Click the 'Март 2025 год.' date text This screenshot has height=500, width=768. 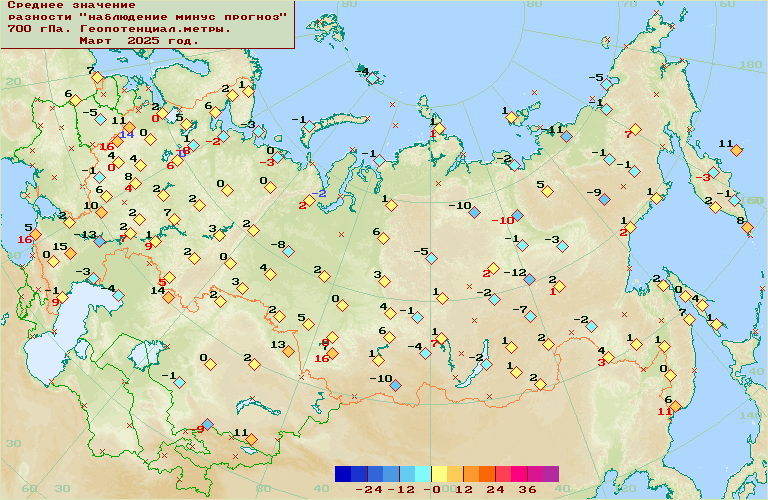point(139,41)
